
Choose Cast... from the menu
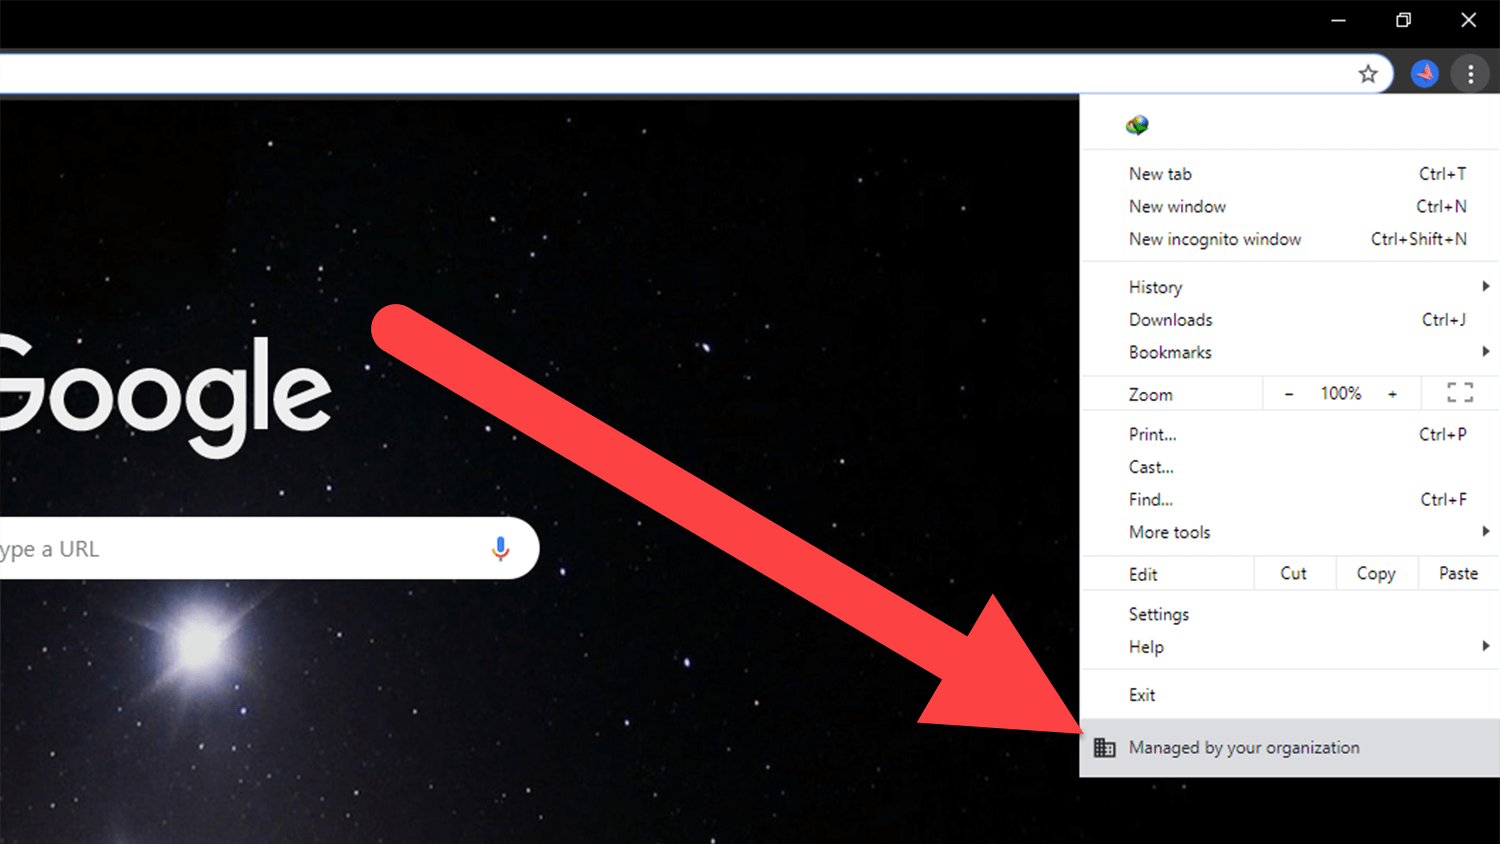click(x=1289, y=467)
